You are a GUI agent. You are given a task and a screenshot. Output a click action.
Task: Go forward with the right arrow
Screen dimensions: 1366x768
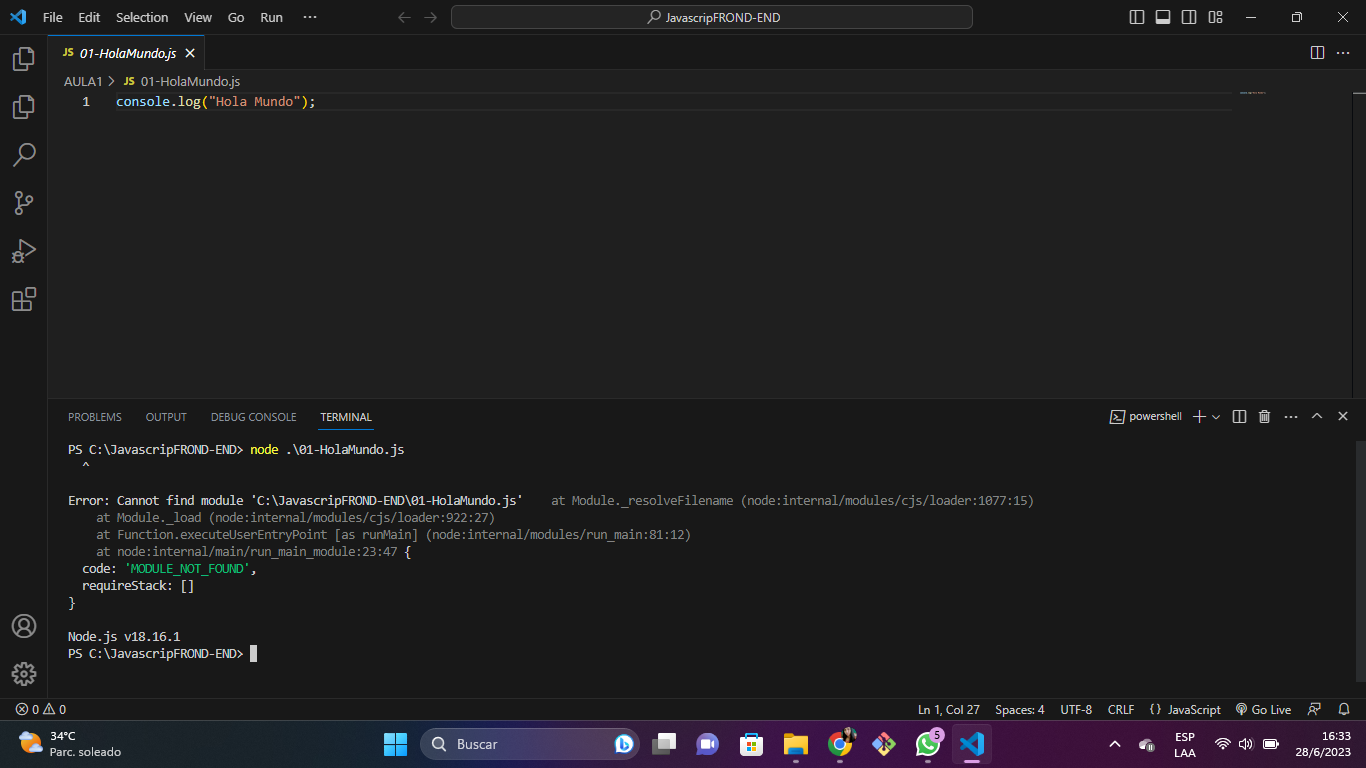(431, 17)
